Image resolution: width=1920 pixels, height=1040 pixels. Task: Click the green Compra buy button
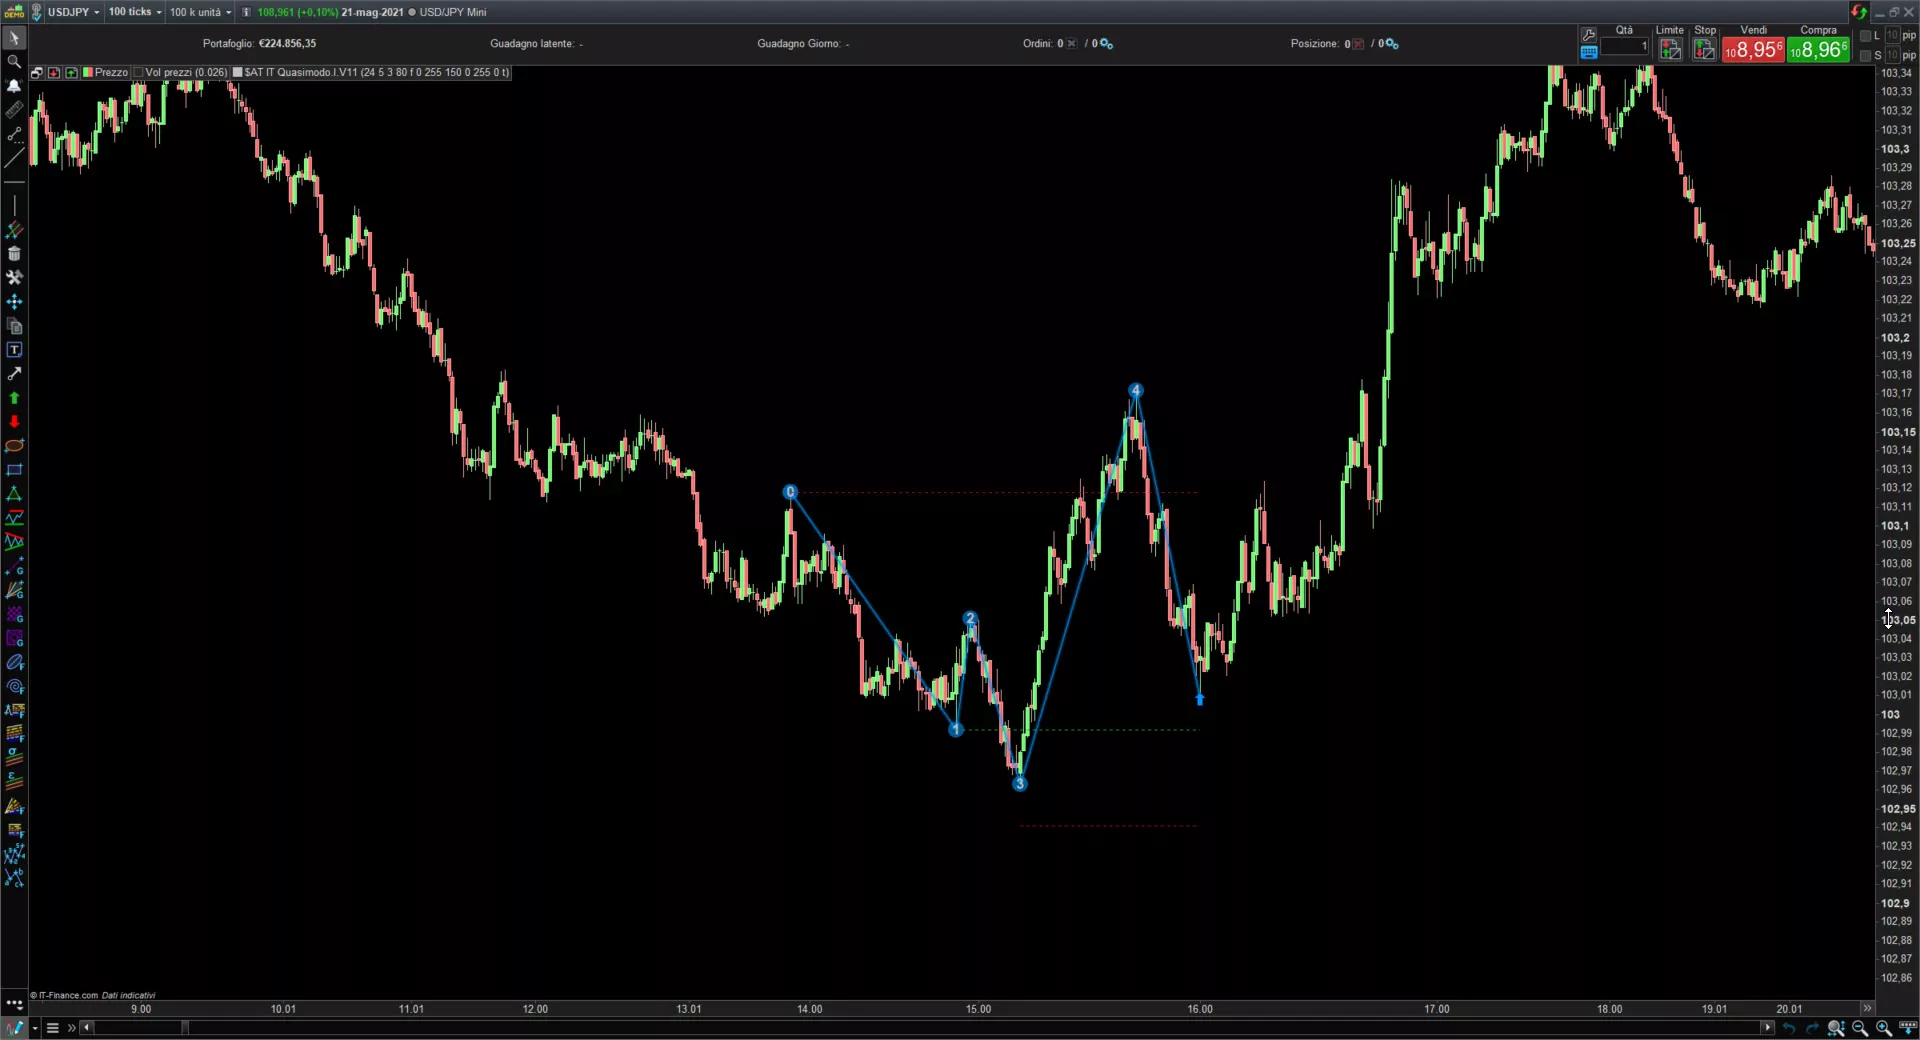pos(1818,50)
